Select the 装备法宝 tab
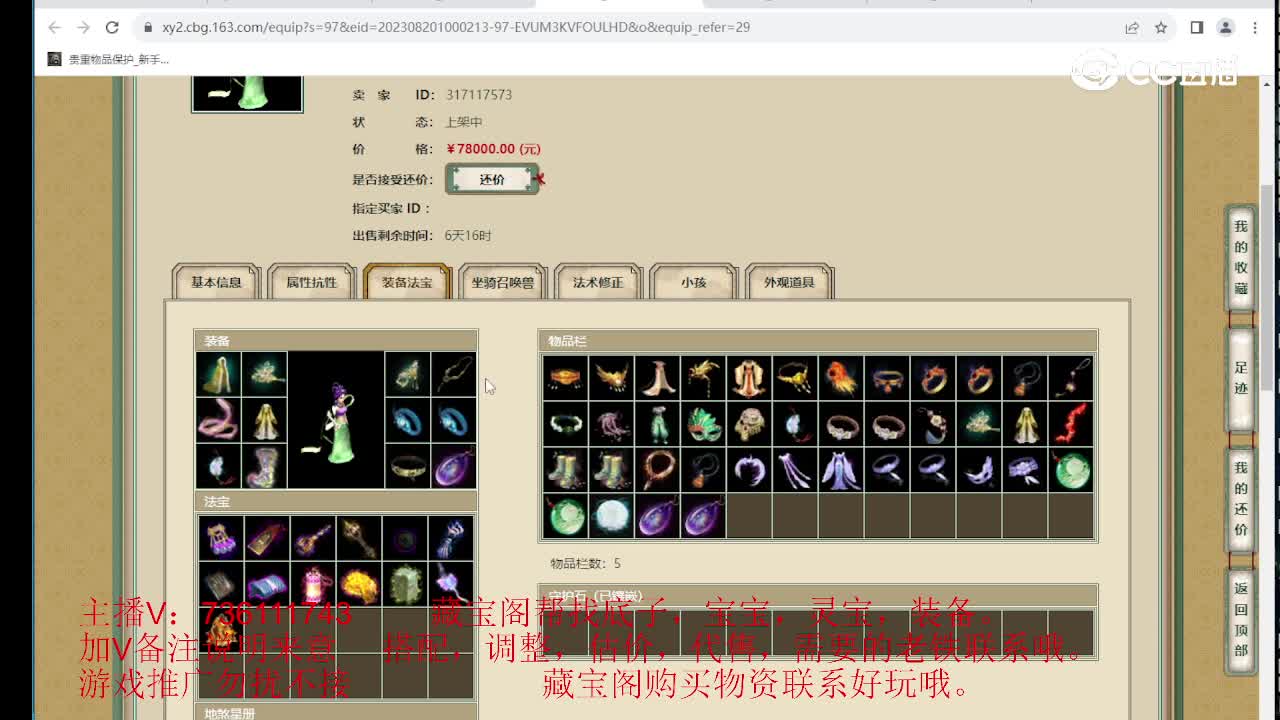This screenshot has width=1280, height=720. 407,282
